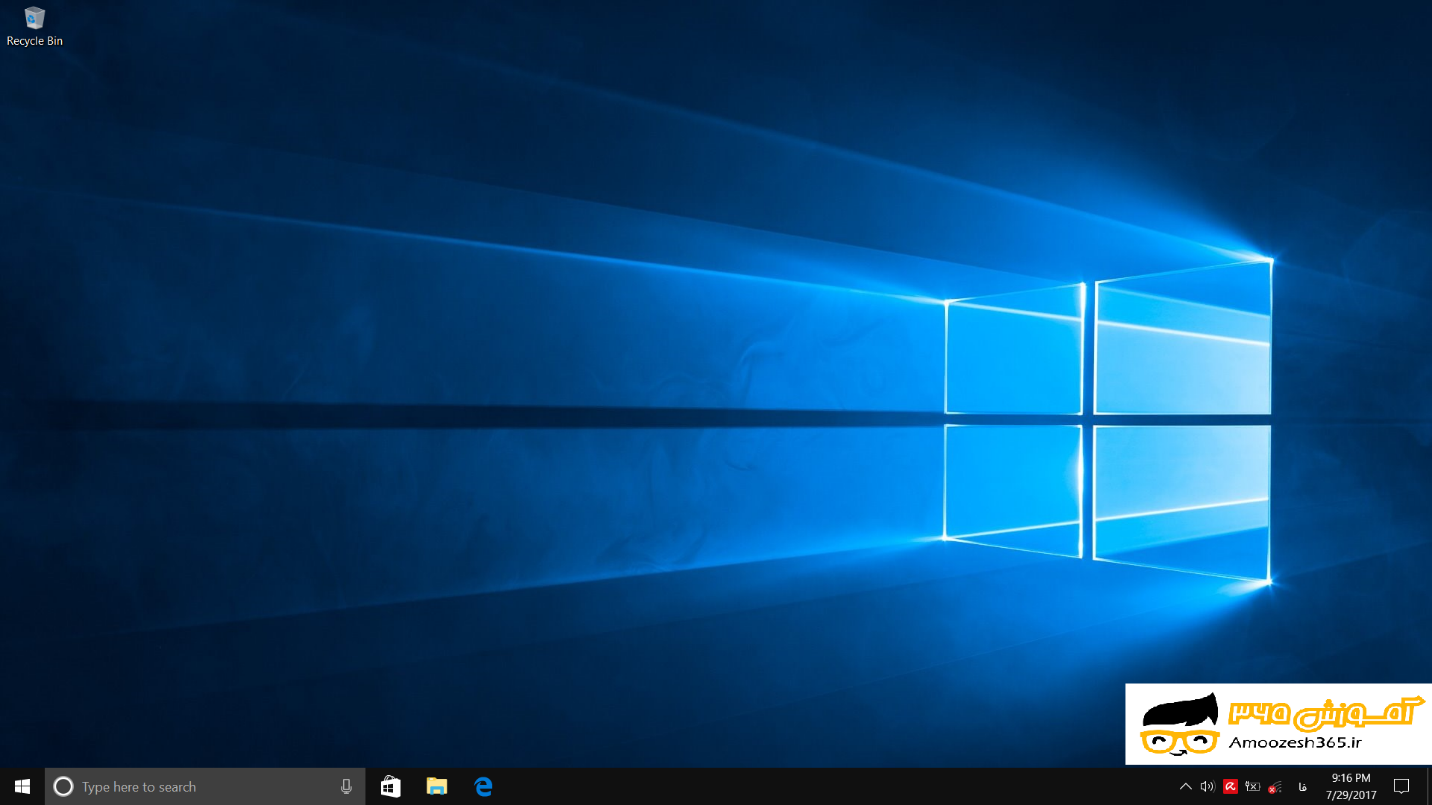
Task: Open the Microsoft Store from the taskbar
Action: coord(391,787)
